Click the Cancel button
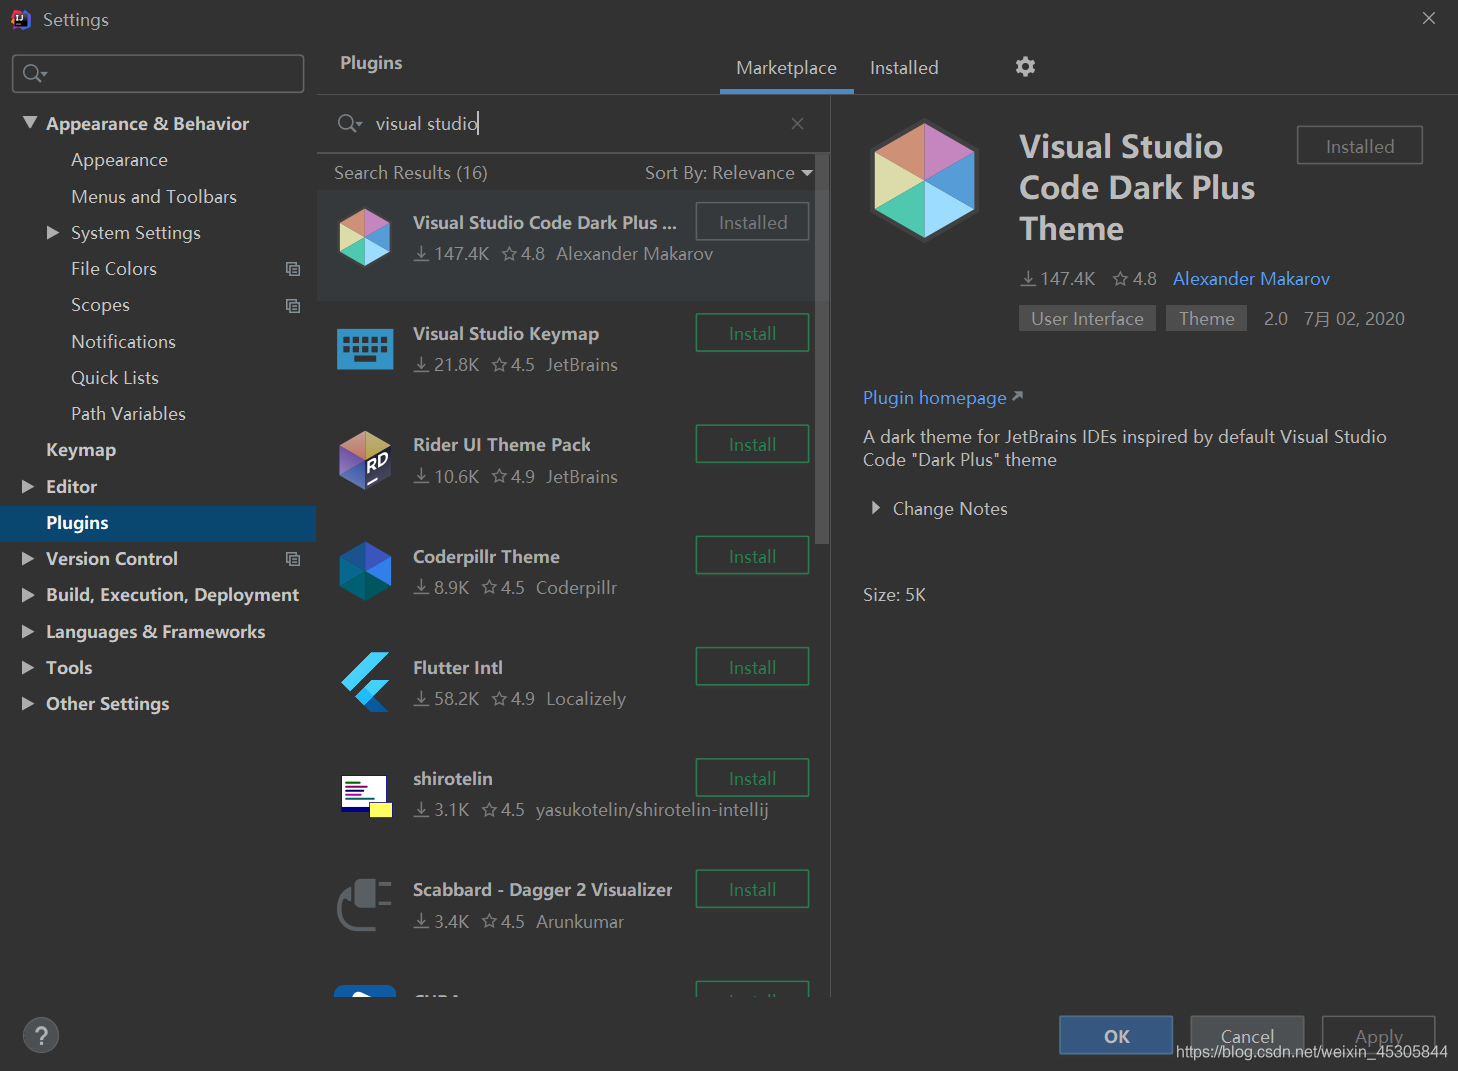The width and height of the screenshot is (1458, 1071). coord(1247,1036)
